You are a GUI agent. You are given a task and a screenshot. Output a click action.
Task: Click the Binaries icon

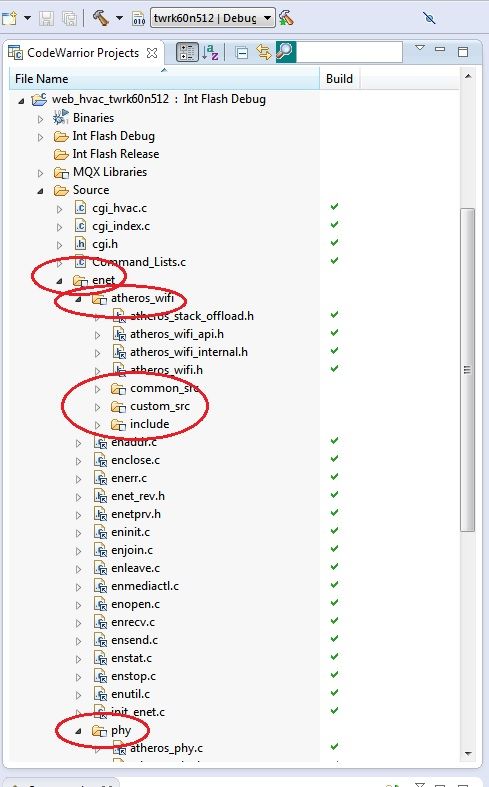point(61,117)
